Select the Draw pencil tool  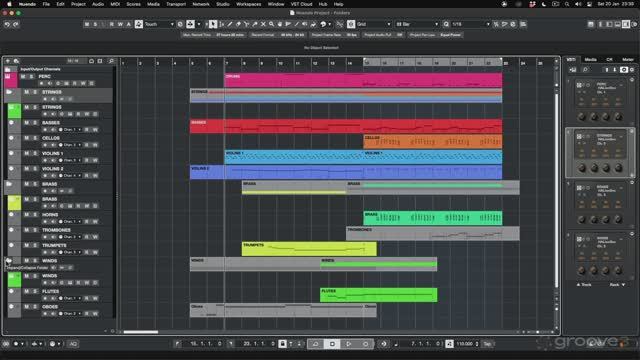tap(230, 24)
